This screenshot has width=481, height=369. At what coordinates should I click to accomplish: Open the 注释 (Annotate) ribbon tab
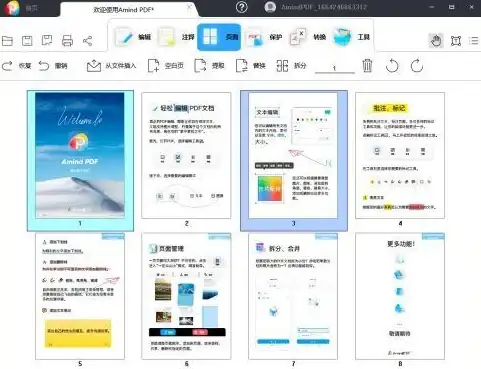click(176, 37)
